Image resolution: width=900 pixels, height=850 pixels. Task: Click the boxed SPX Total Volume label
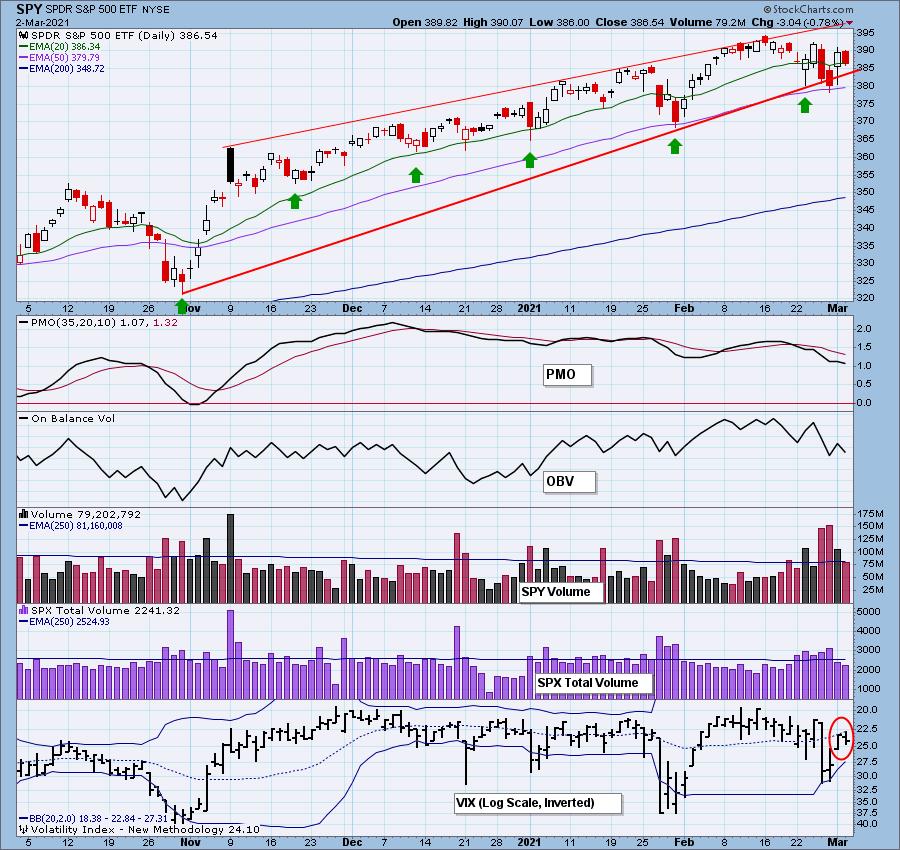[593, 682]
